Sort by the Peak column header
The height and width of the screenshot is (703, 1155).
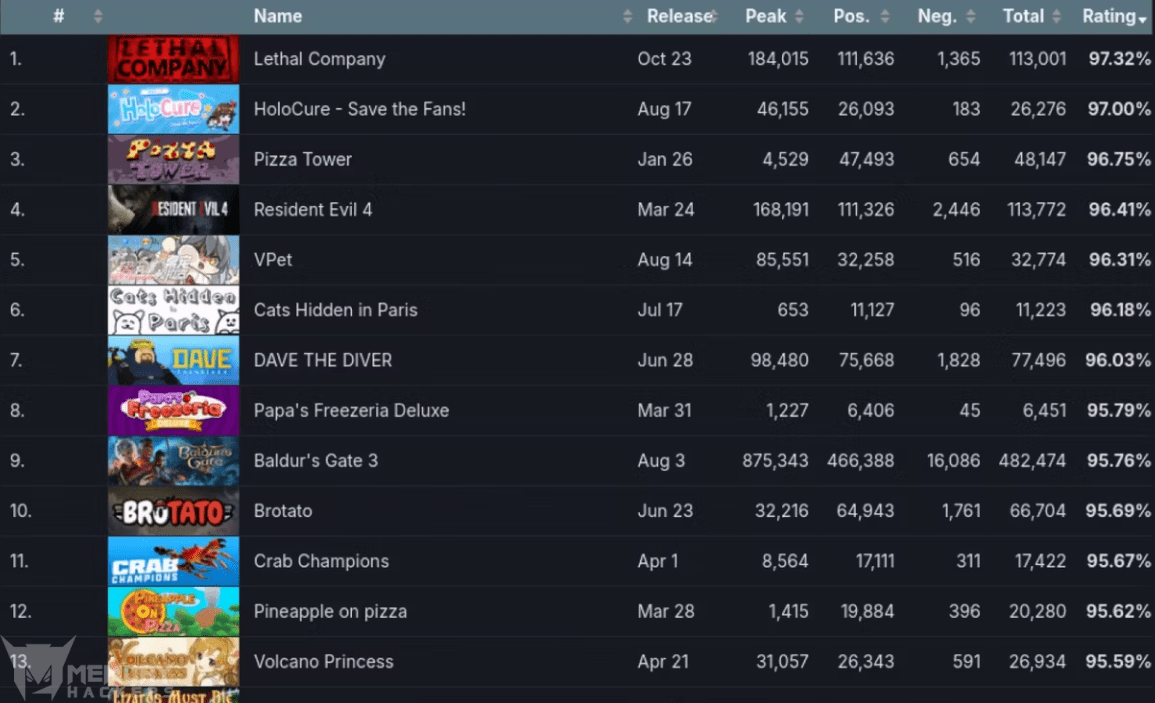(766, 16)
